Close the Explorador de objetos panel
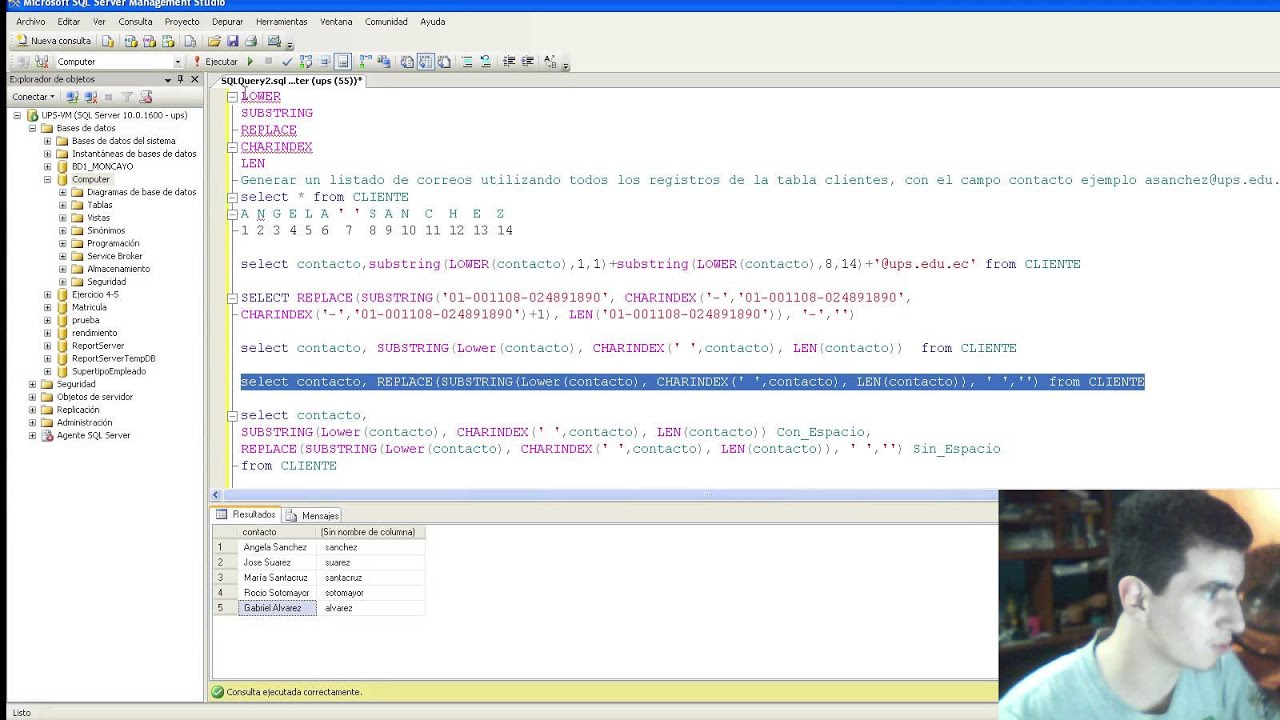Screen dimensions: 1280x720 point(194,79)
